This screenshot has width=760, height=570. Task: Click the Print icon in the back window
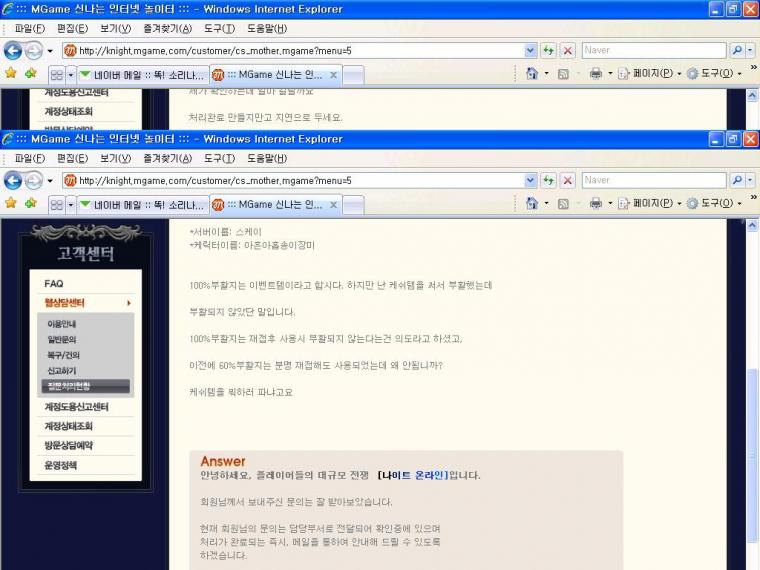tap(596, 73)
